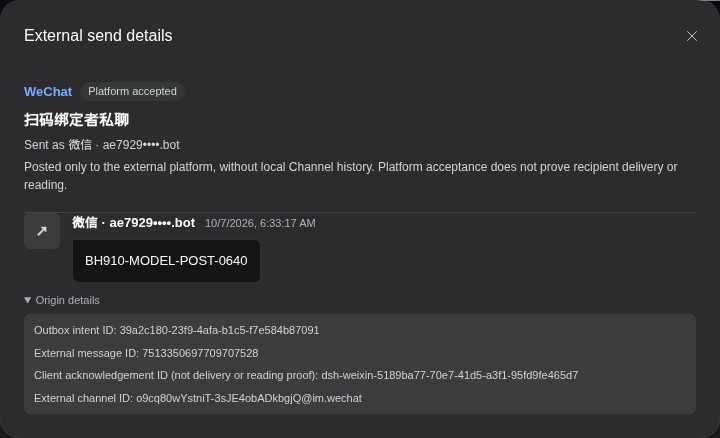Viewport: 720px width, 438px height.
Task: Select the Outbox intent ID label
Action: pyautogui.click(x=75, y=330)
